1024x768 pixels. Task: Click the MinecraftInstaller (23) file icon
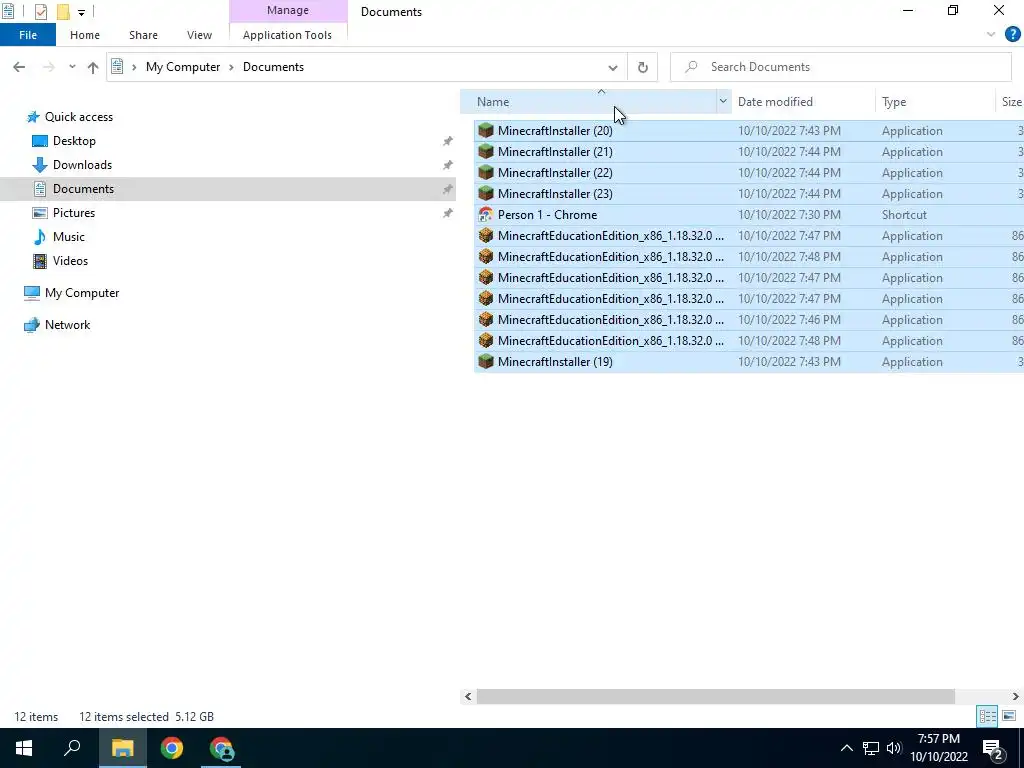click(x=485, y=193)
